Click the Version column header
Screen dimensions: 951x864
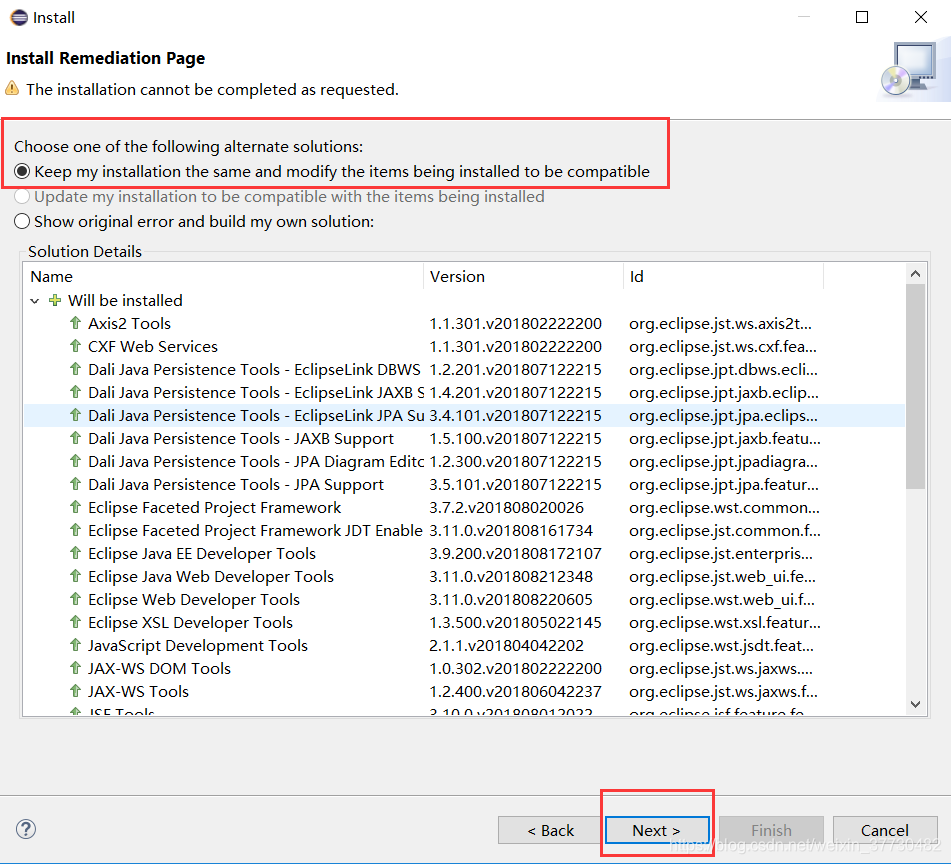tap(523, 276)
